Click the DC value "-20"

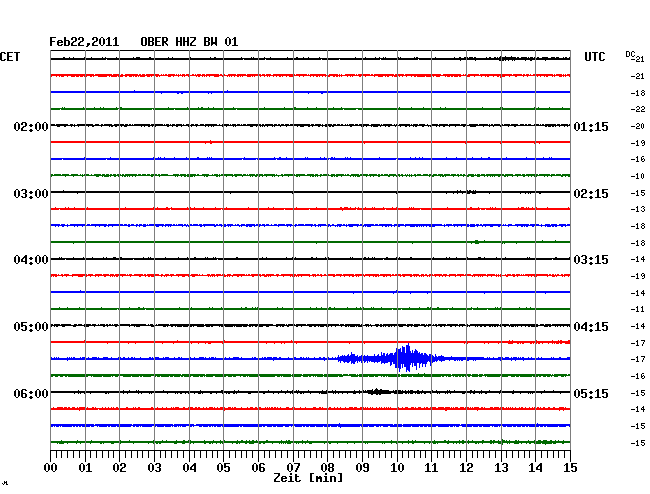coord(638,126)
